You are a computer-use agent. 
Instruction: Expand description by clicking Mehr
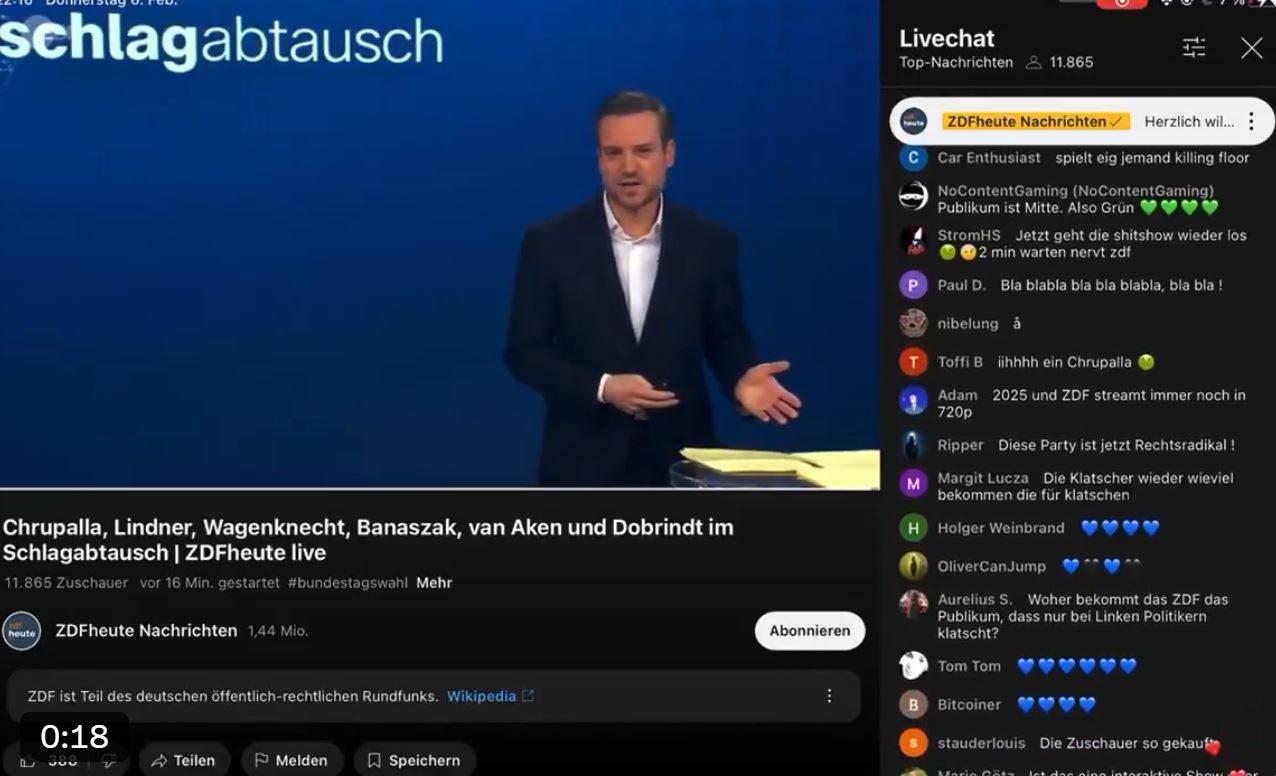coord(434,582)
